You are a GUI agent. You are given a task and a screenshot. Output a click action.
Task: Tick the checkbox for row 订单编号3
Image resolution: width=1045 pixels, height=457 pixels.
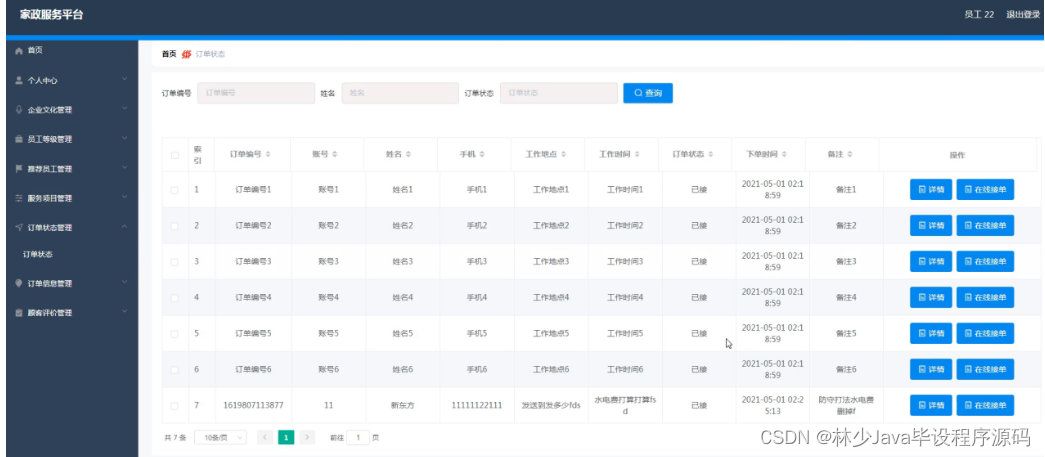point(175,262)
